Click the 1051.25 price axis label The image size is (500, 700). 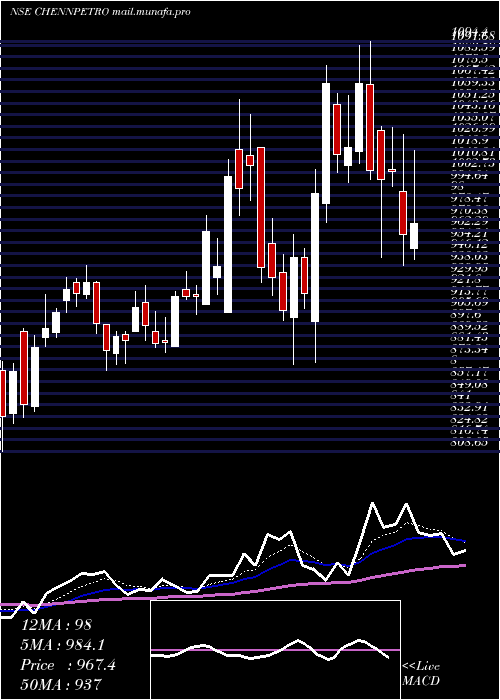[470, 94]
